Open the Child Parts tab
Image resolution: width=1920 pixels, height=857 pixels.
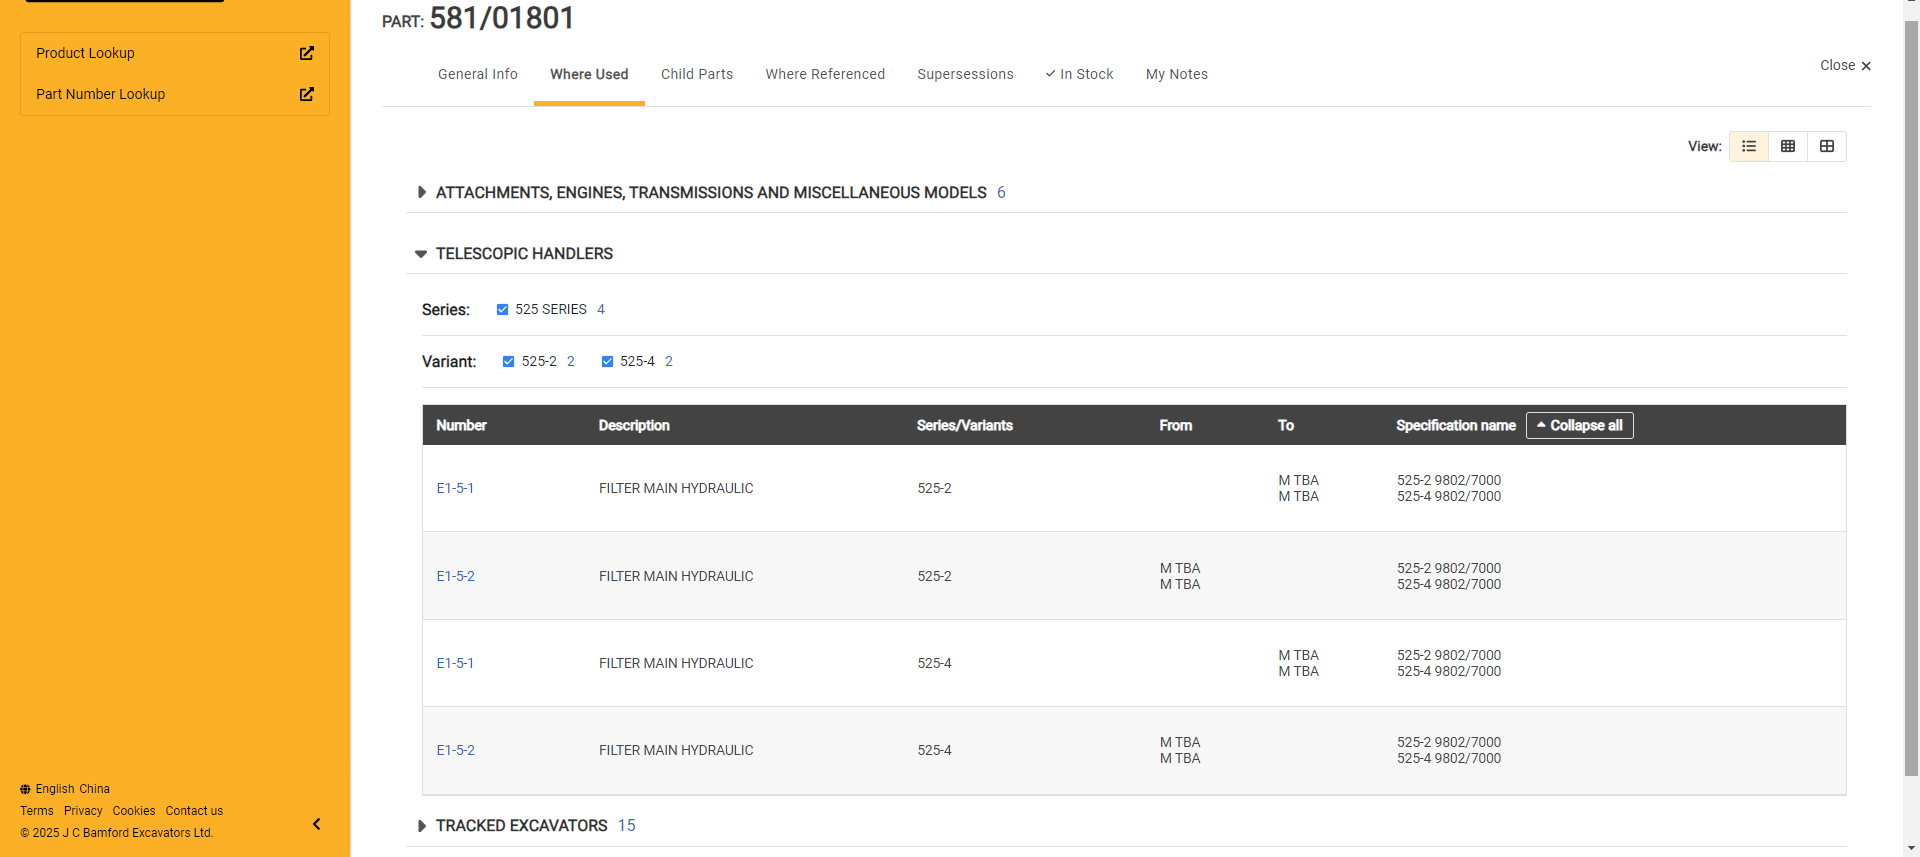click(697, 74)
